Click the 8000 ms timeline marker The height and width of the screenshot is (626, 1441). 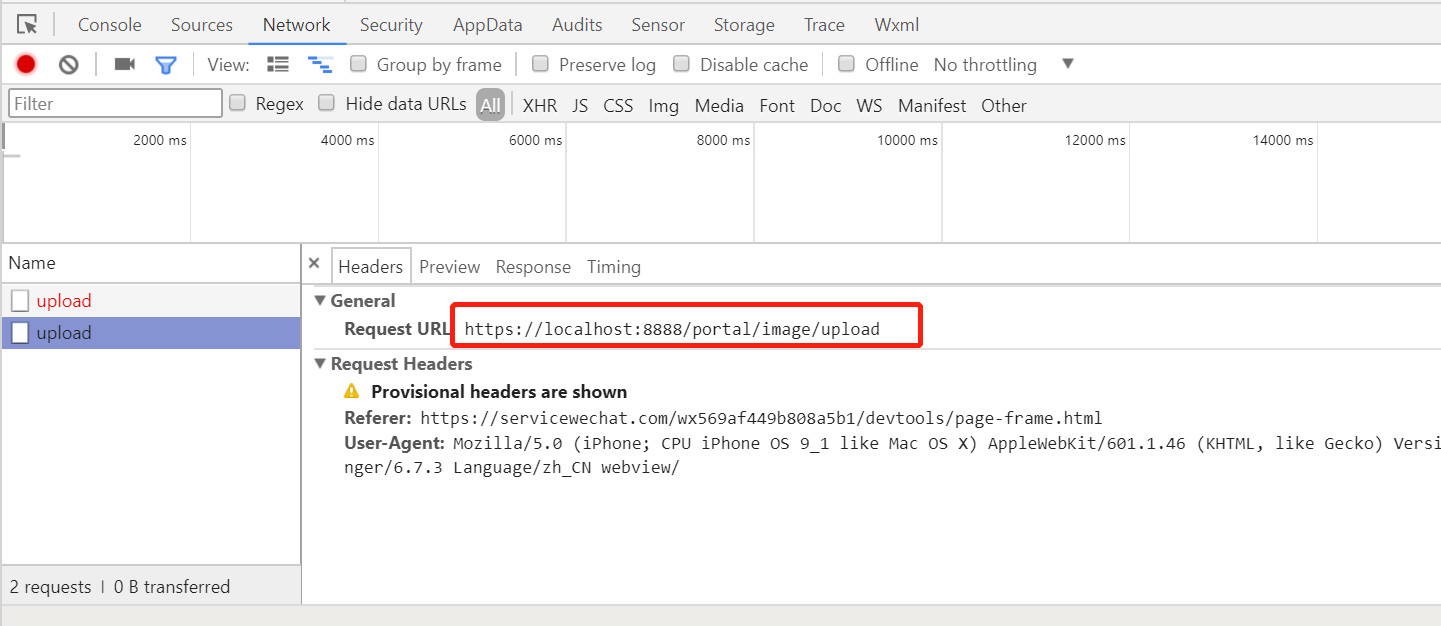pos(723,140)
